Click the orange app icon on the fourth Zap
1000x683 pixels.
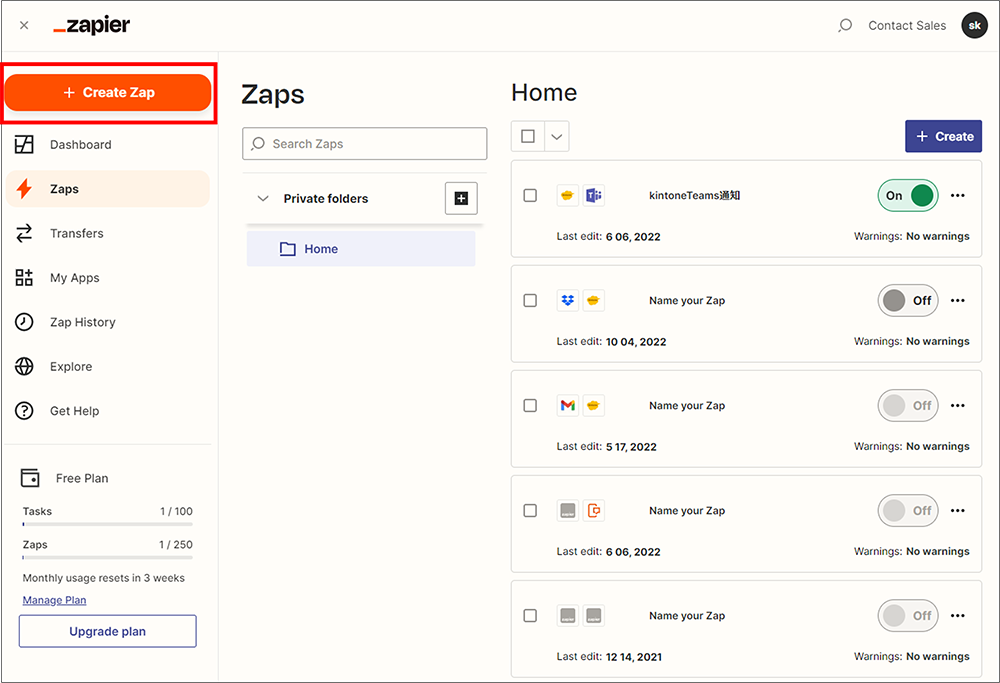594,511
